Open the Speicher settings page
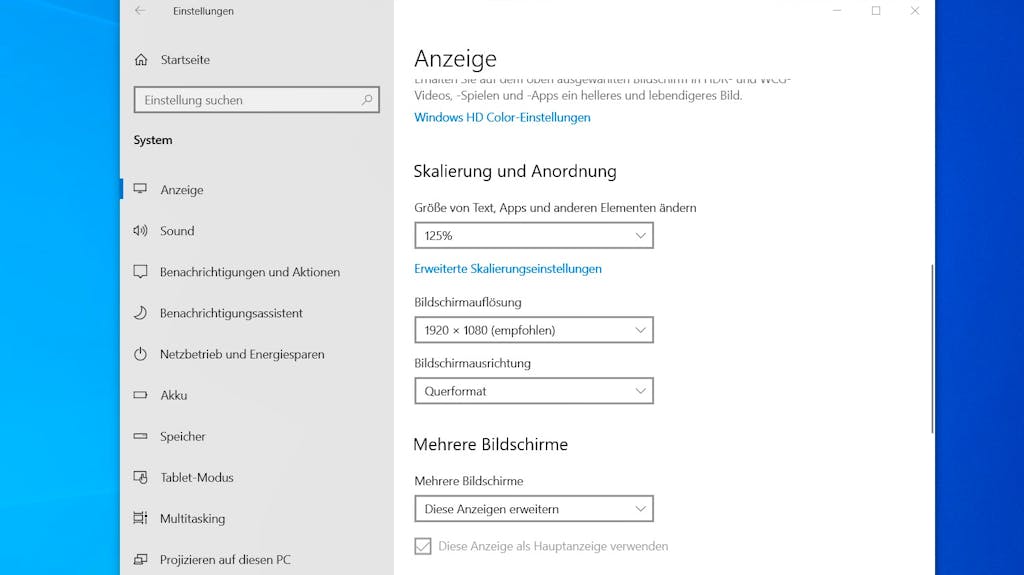The image size is (1024, 575). 183,436
